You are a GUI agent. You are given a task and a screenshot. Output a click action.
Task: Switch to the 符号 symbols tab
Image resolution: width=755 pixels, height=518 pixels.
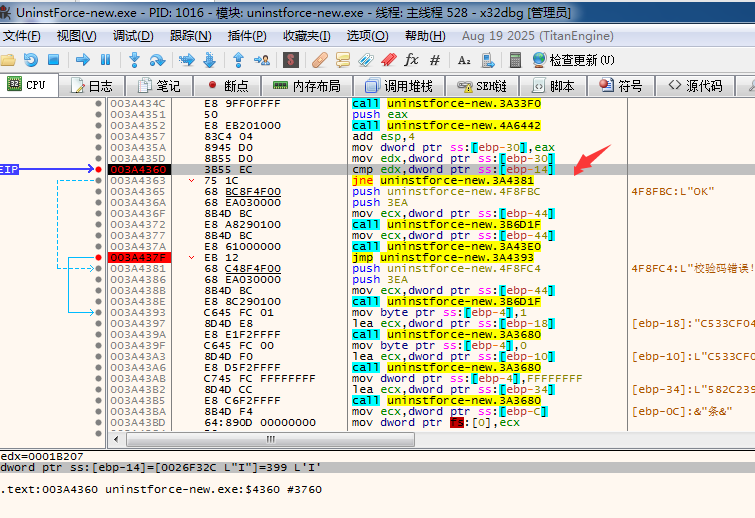point(621,86)
